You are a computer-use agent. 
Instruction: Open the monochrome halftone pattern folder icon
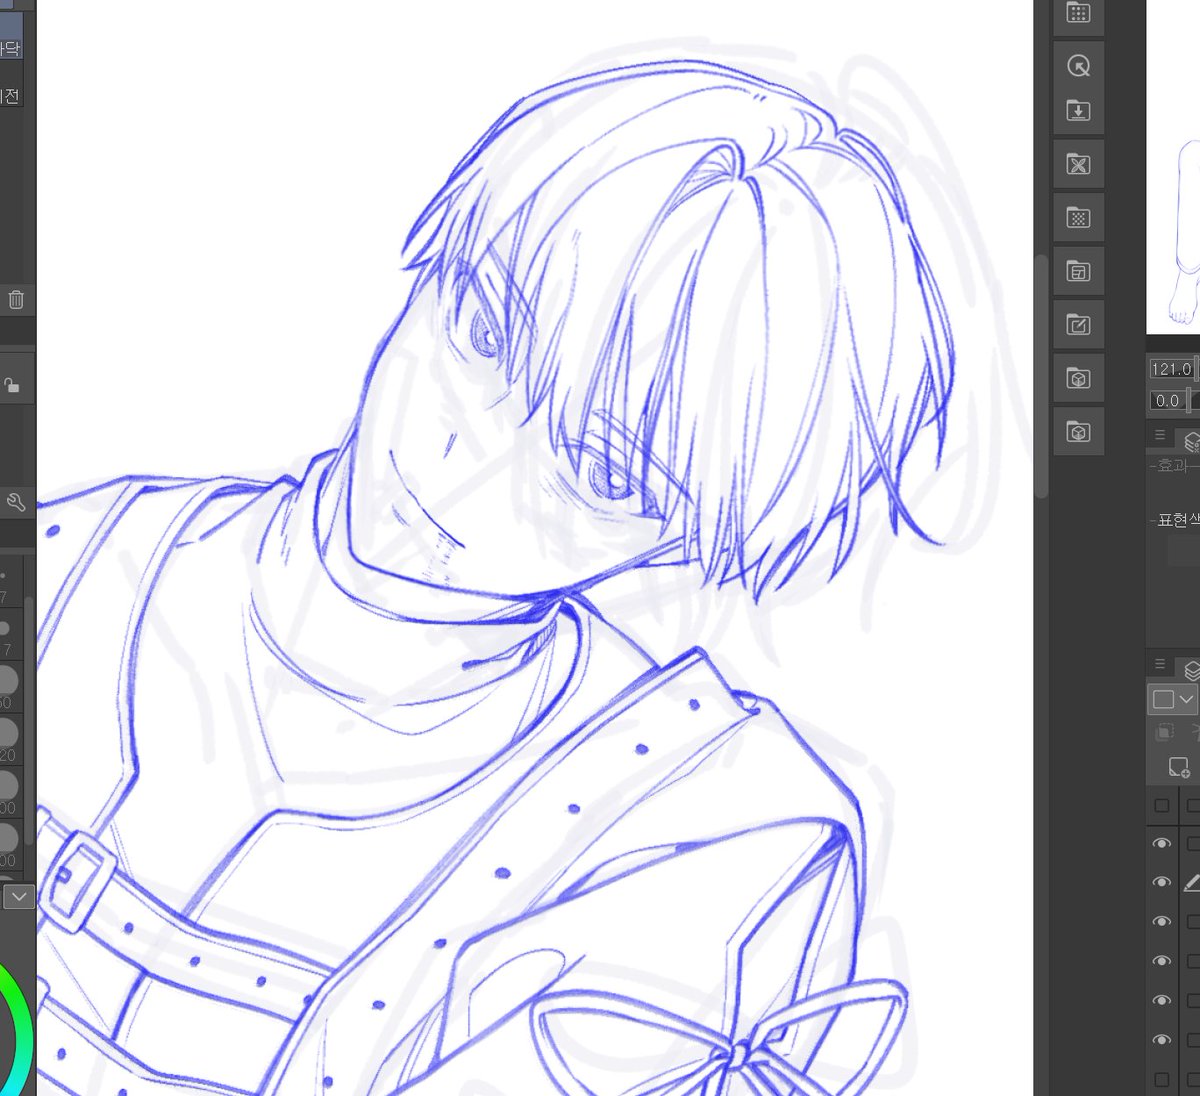point(1078,218)
